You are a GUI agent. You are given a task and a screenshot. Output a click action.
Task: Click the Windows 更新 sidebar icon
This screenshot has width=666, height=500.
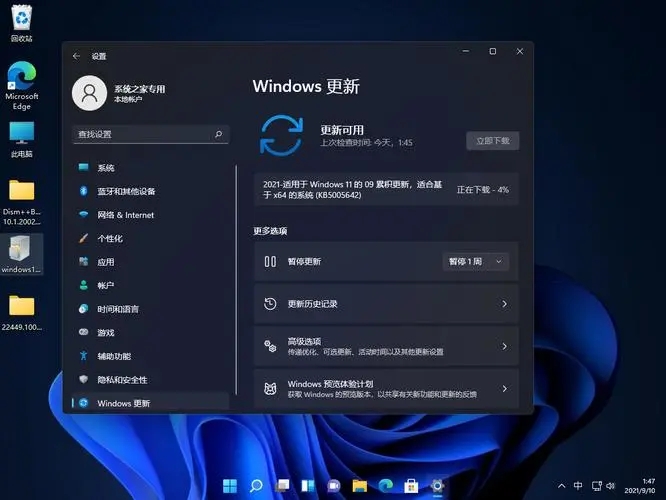[84, 403]
